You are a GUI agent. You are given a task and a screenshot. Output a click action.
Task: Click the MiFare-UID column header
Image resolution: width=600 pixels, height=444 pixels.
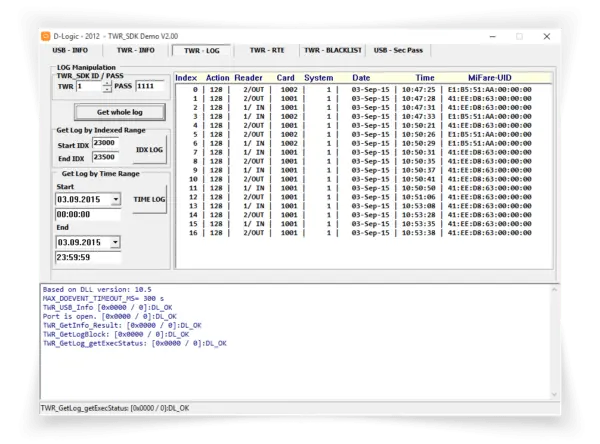coord(489,78)
